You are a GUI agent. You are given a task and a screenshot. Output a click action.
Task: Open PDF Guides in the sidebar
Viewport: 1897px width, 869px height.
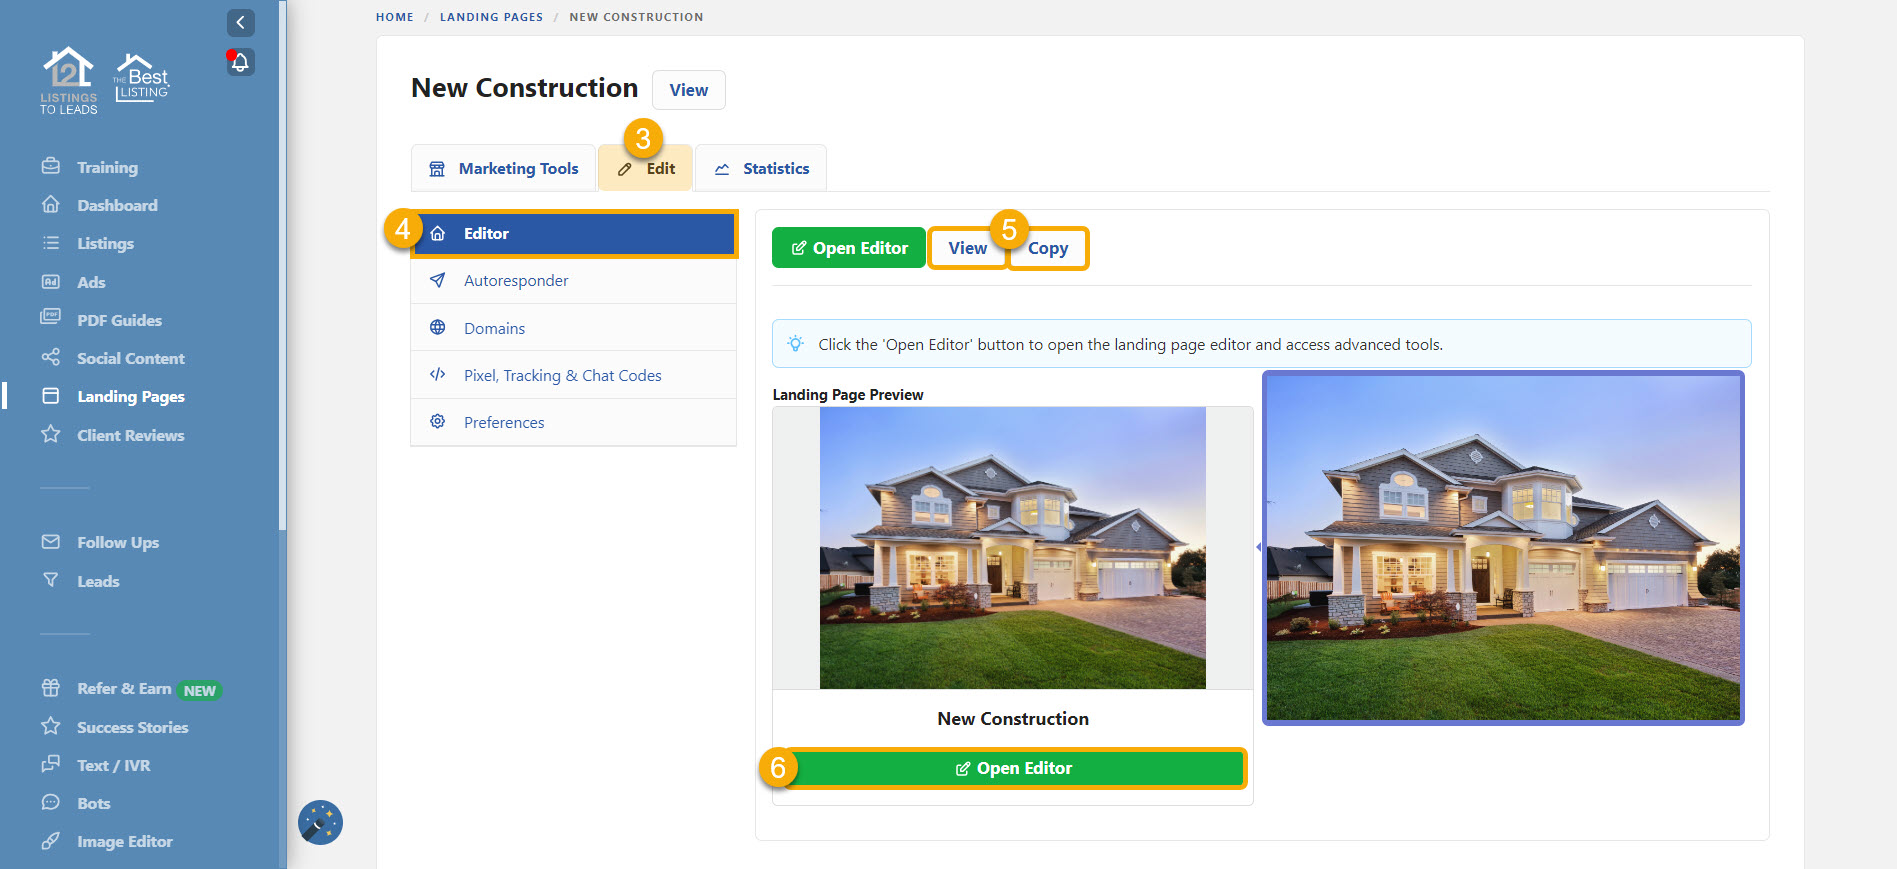point(119,320)
